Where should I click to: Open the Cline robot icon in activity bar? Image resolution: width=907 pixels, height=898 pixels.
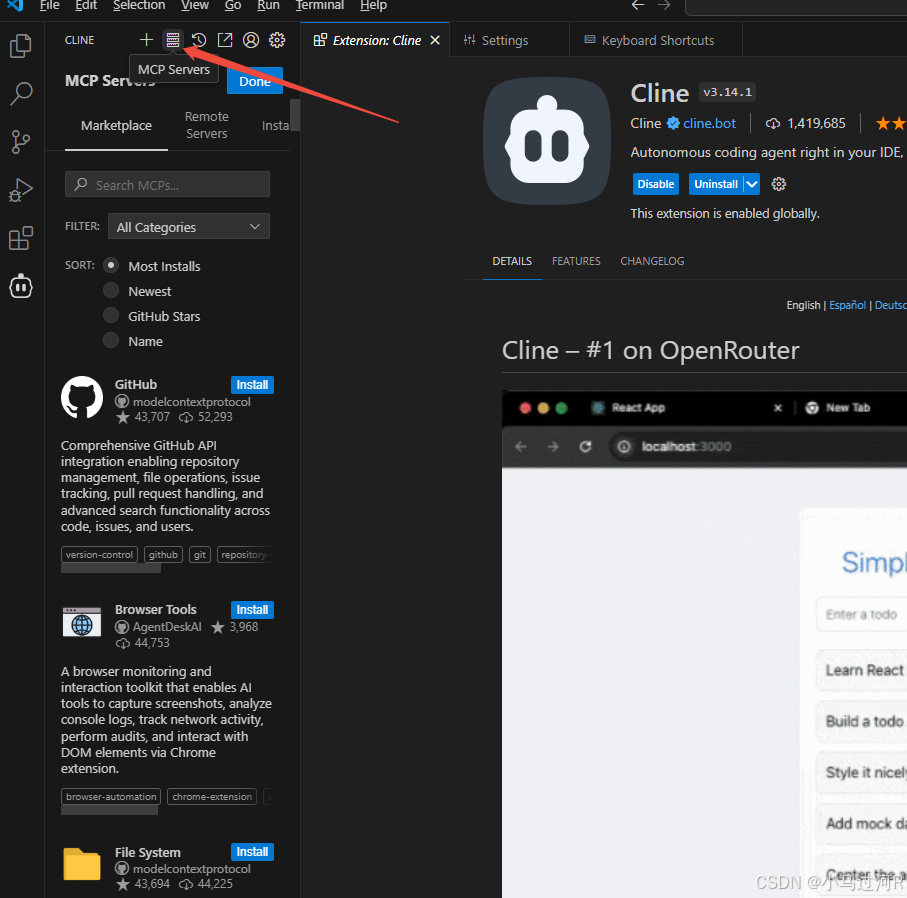coord(21,286)
